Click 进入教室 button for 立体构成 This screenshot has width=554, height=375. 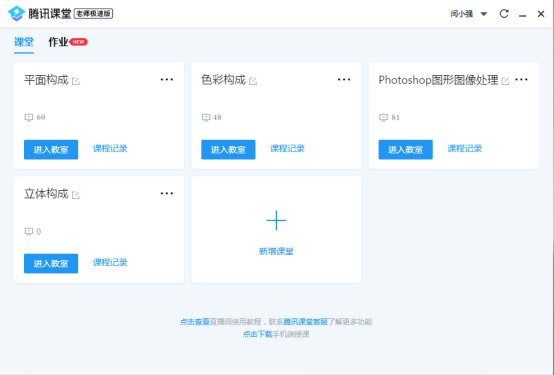click(51, 263)
